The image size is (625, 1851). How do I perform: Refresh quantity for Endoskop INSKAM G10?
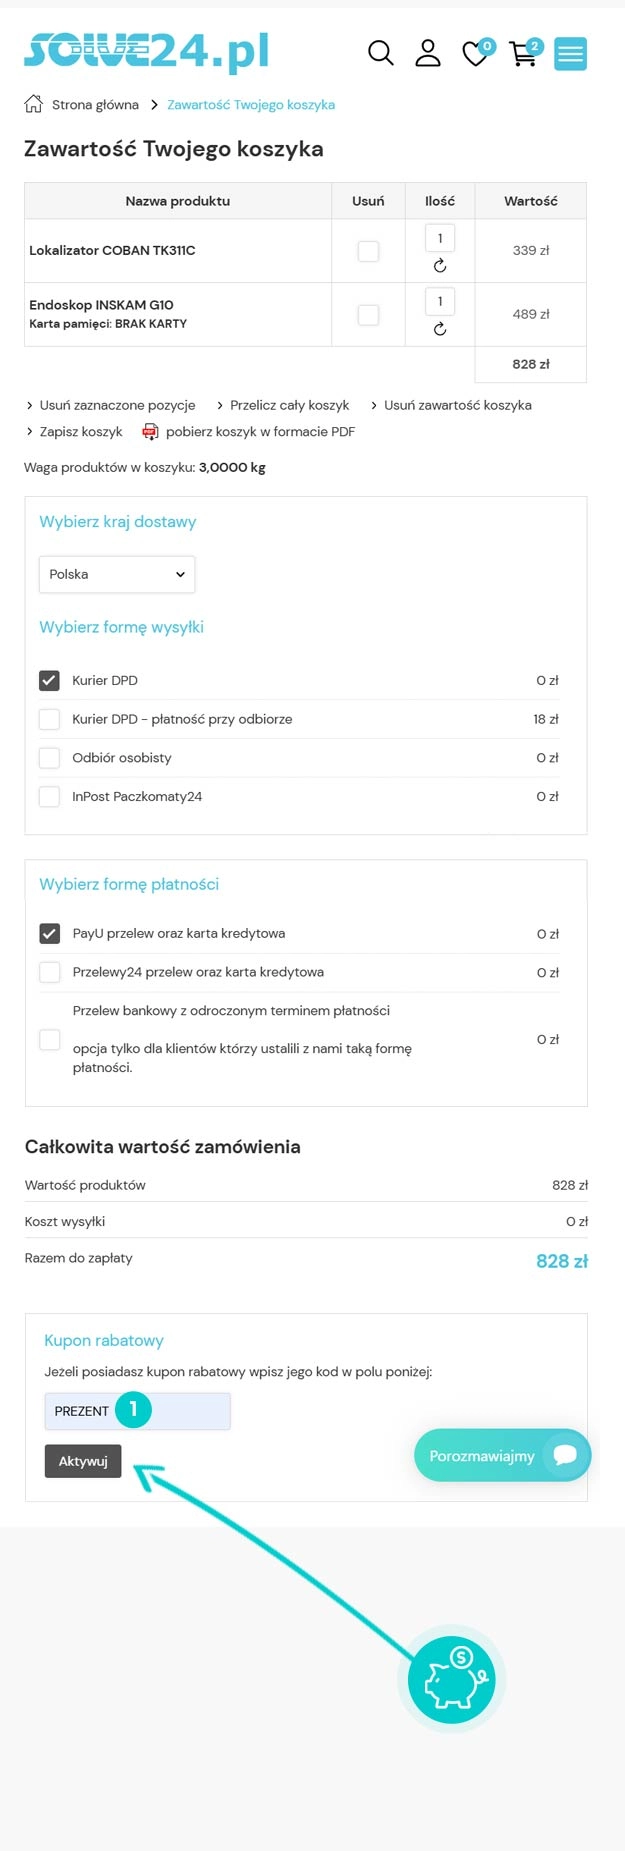[x=440, y=329]
